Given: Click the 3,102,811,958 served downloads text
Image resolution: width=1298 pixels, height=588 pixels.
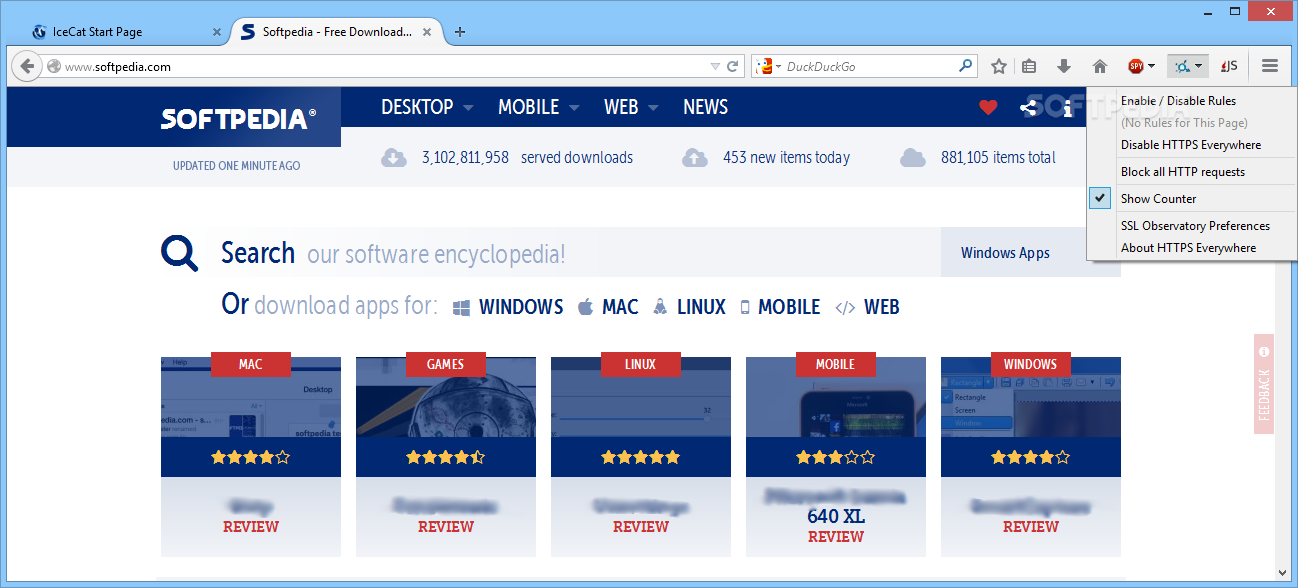Looking at the screenshot, I should 527,157.
